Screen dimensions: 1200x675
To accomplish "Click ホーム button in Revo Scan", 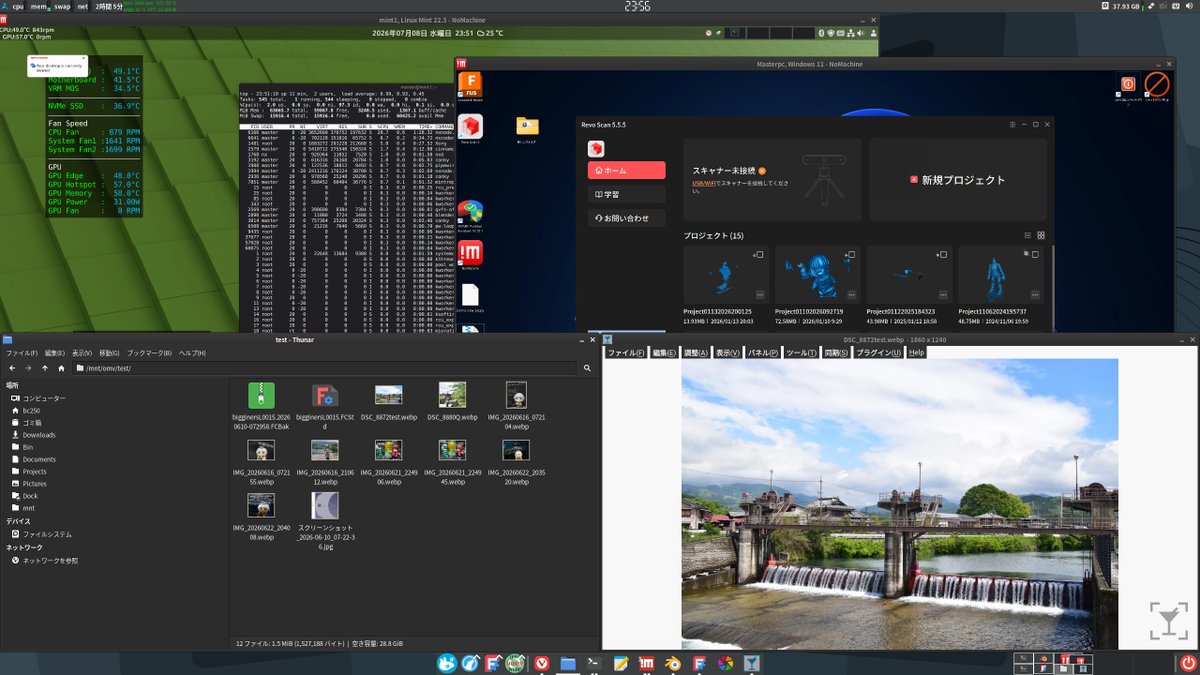I will (x=626, y=171).
